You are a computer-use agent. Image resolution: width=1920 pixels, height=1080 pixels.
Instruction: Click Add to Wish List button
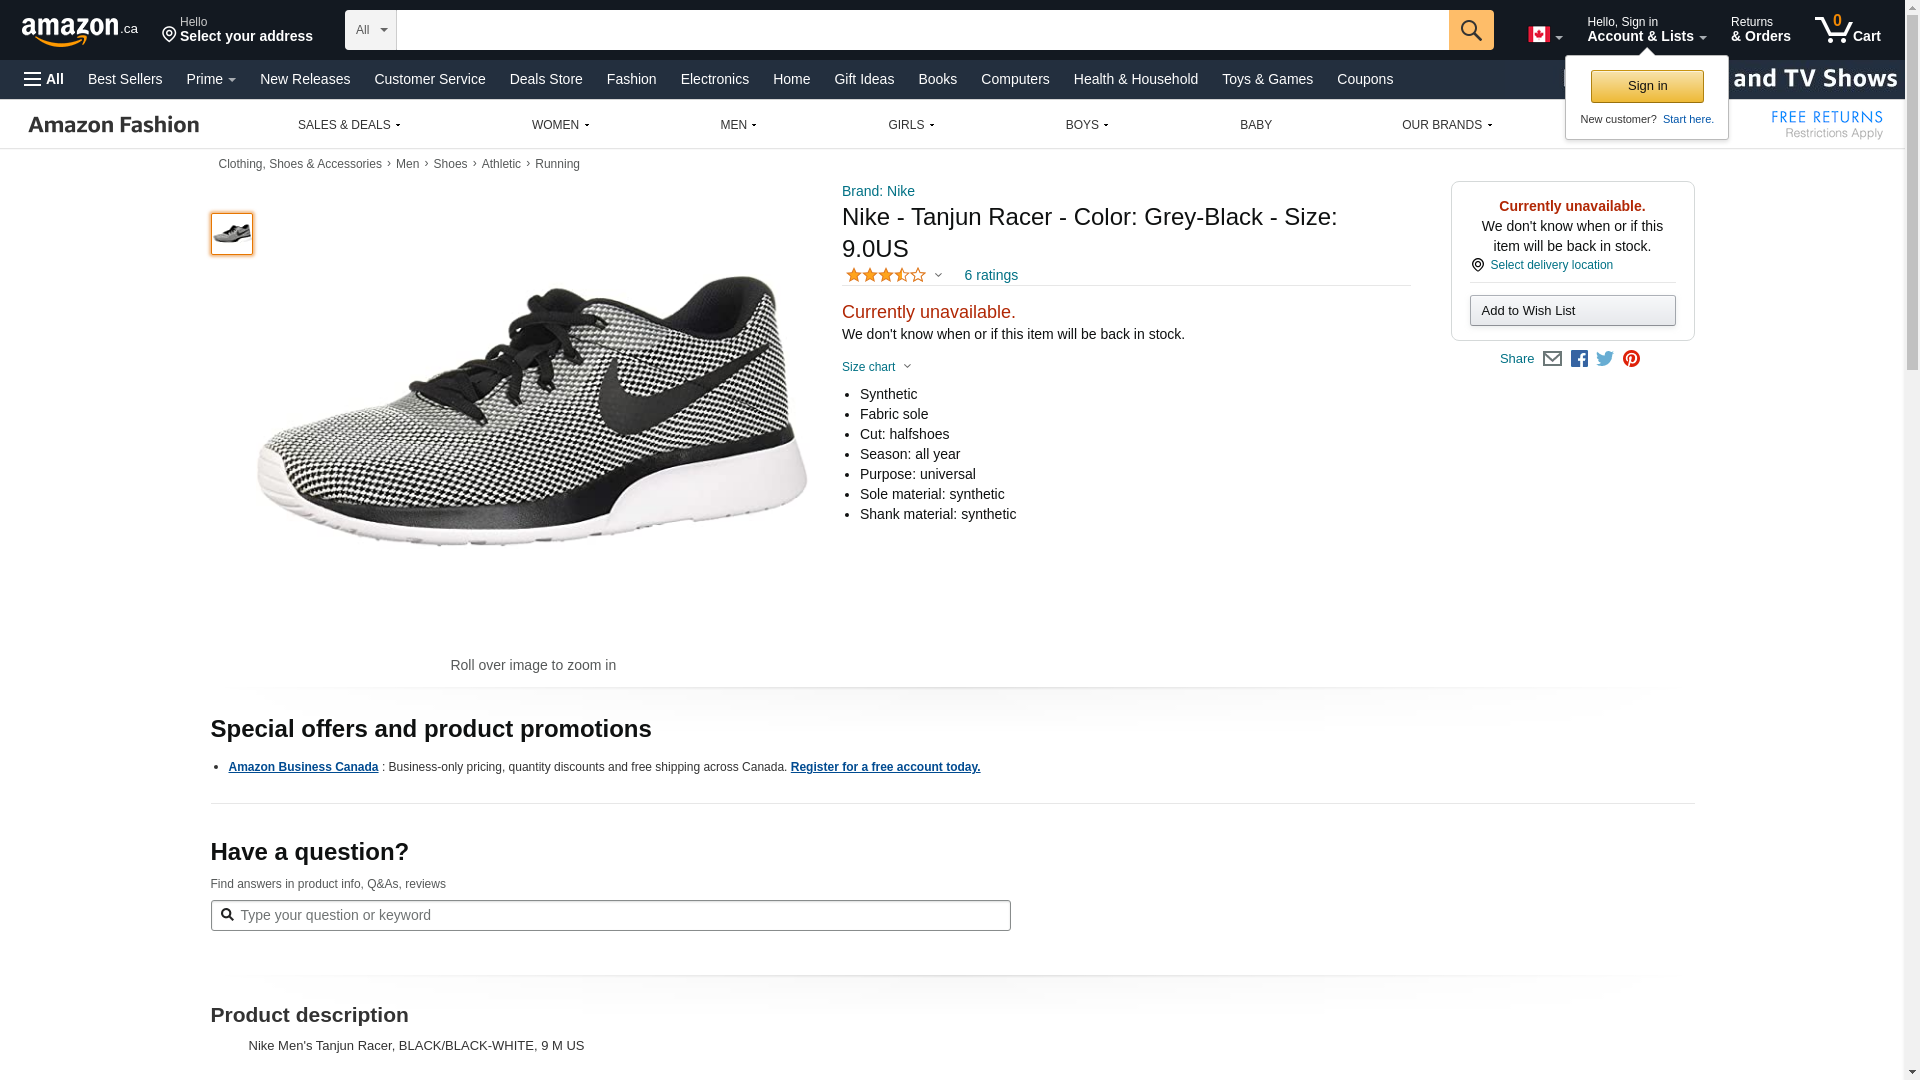(1572, 311)
